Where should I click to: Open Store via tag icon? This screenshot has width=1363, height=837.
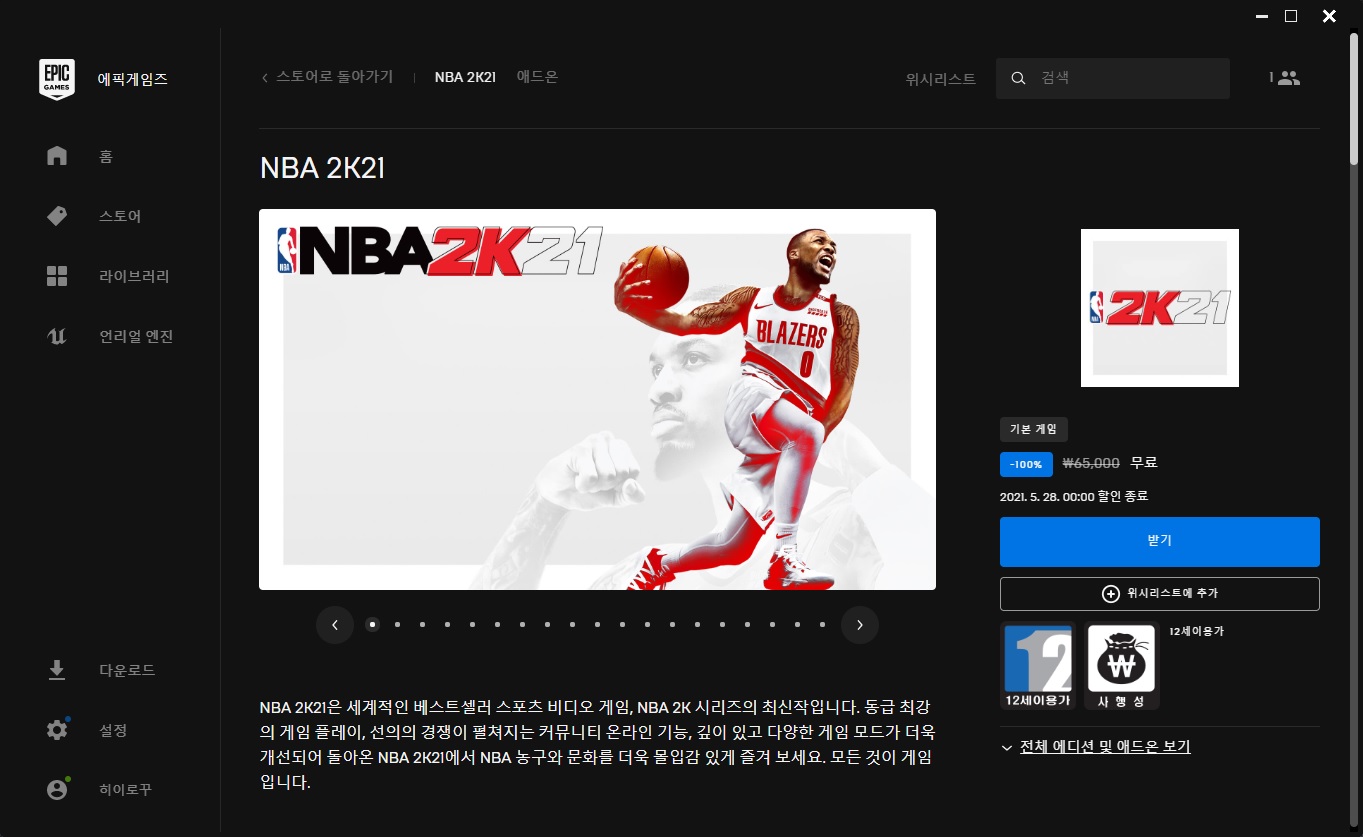click(57, 216)
